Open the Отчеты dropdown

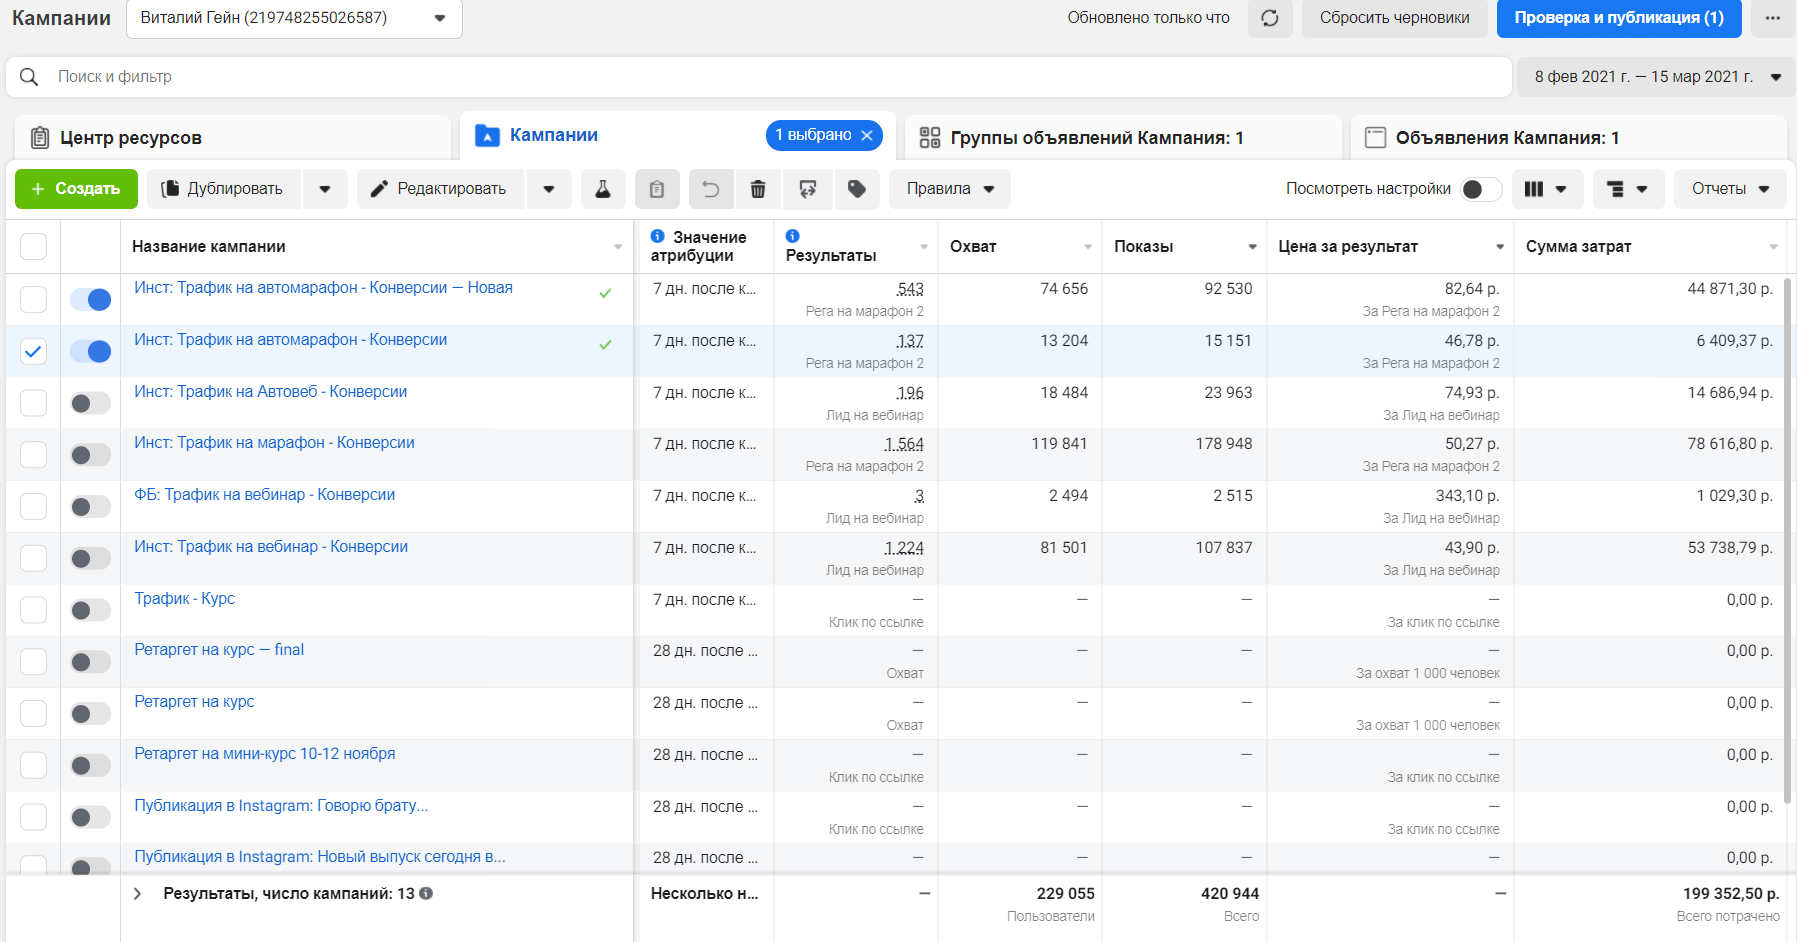click(x=1730, y=189)
